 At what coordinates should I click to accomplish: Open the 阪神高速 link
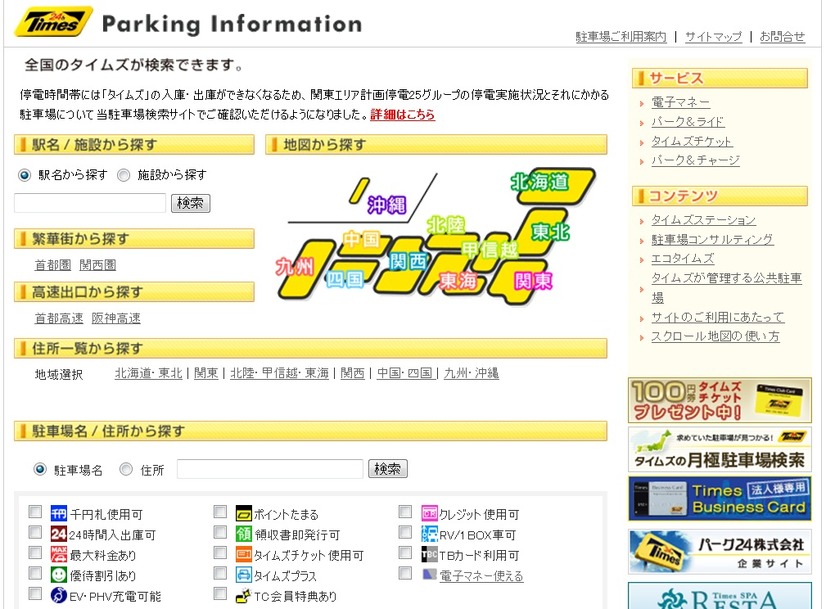click(116, 318)
